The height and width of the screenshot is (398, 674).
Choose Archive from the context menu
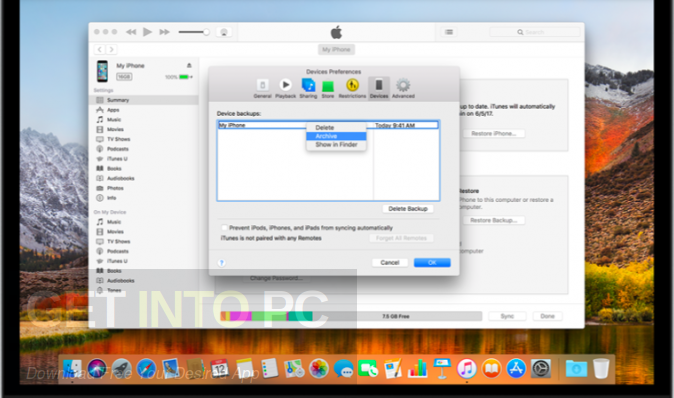[336, 136]
